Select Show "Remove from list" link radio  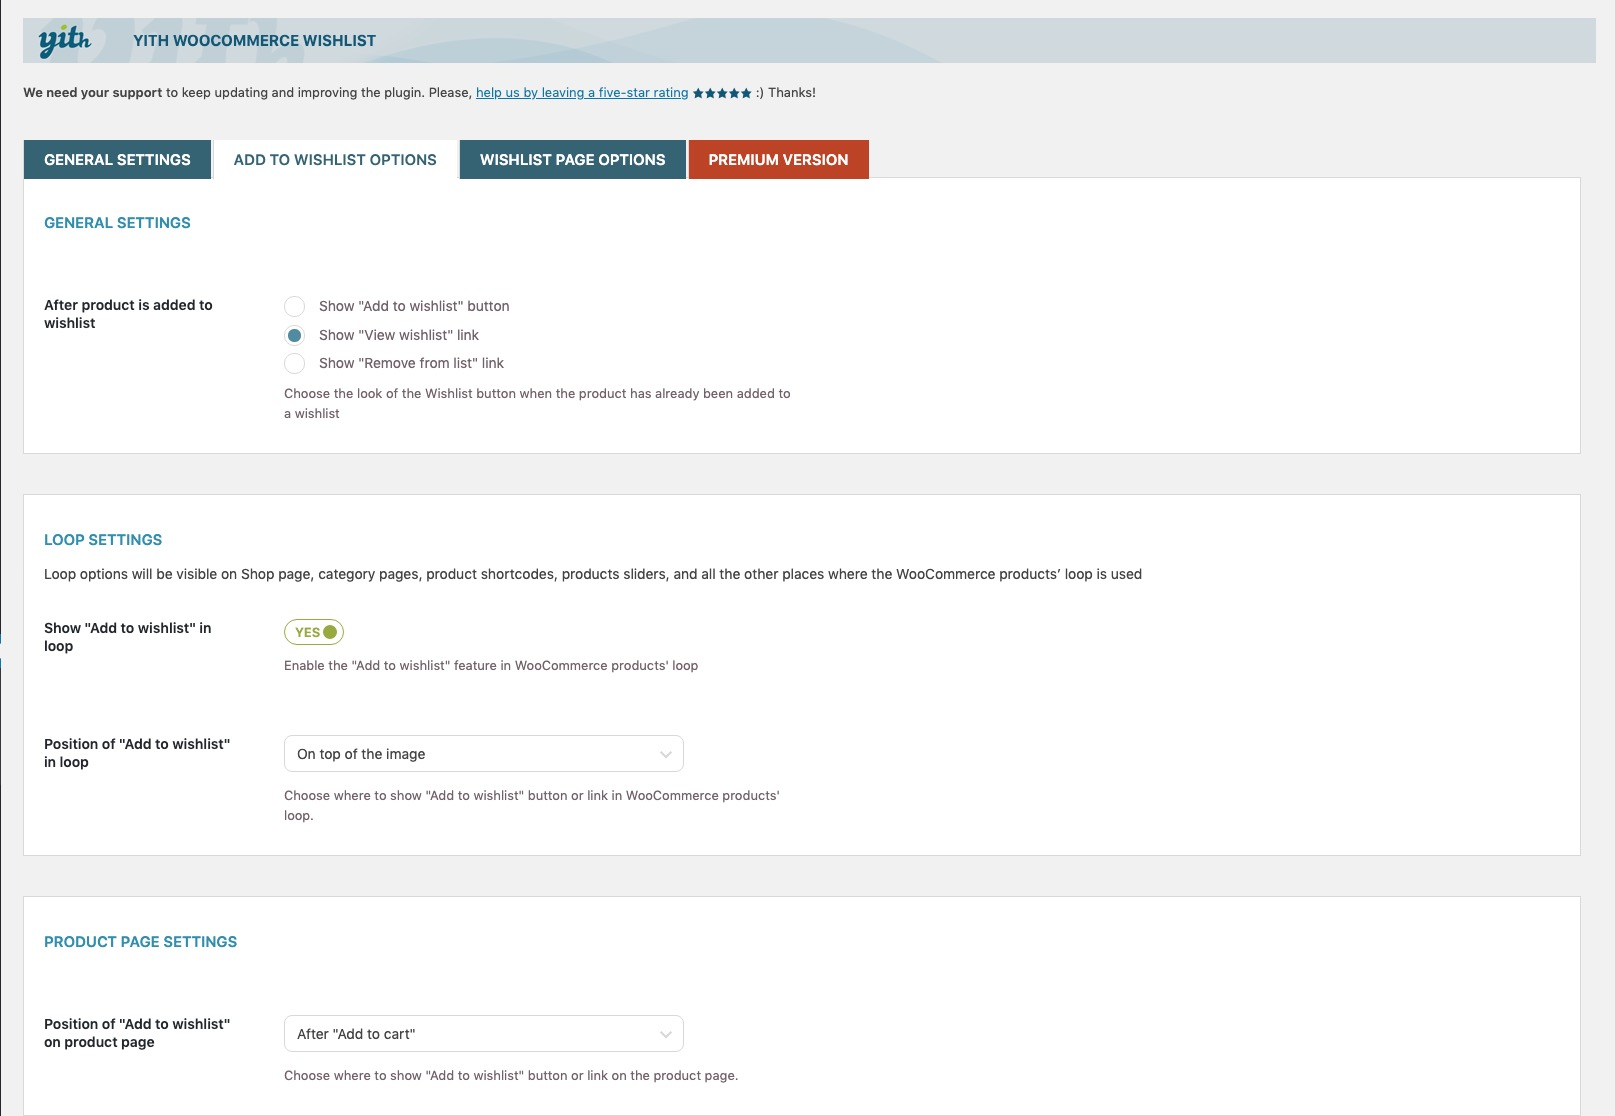pos(294,363)
